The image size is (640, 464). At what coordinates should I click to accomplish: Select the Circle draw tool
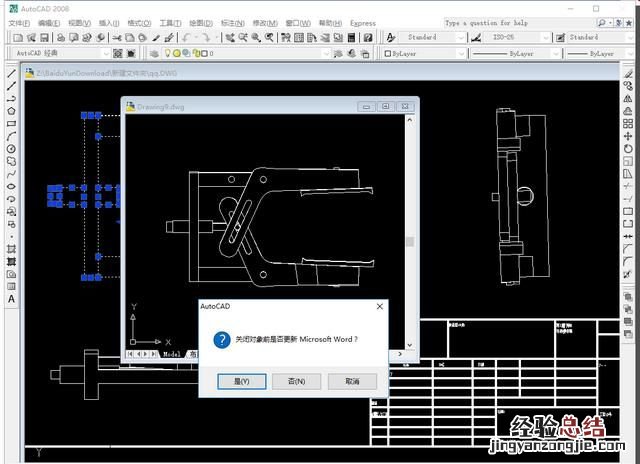pyautogui.click(x=11, y=148)
